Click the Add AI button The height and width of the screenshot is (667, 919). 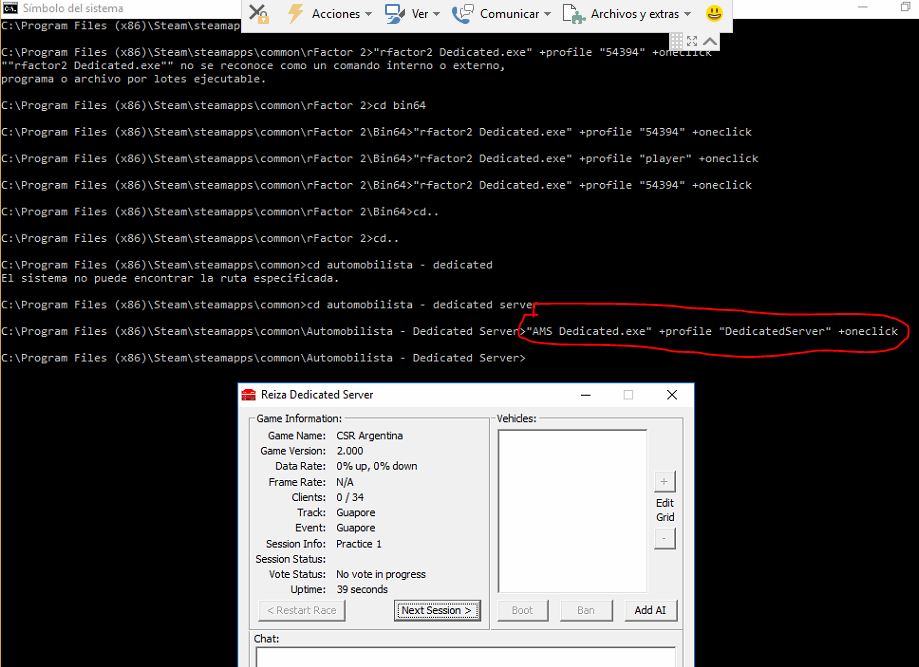650,610
